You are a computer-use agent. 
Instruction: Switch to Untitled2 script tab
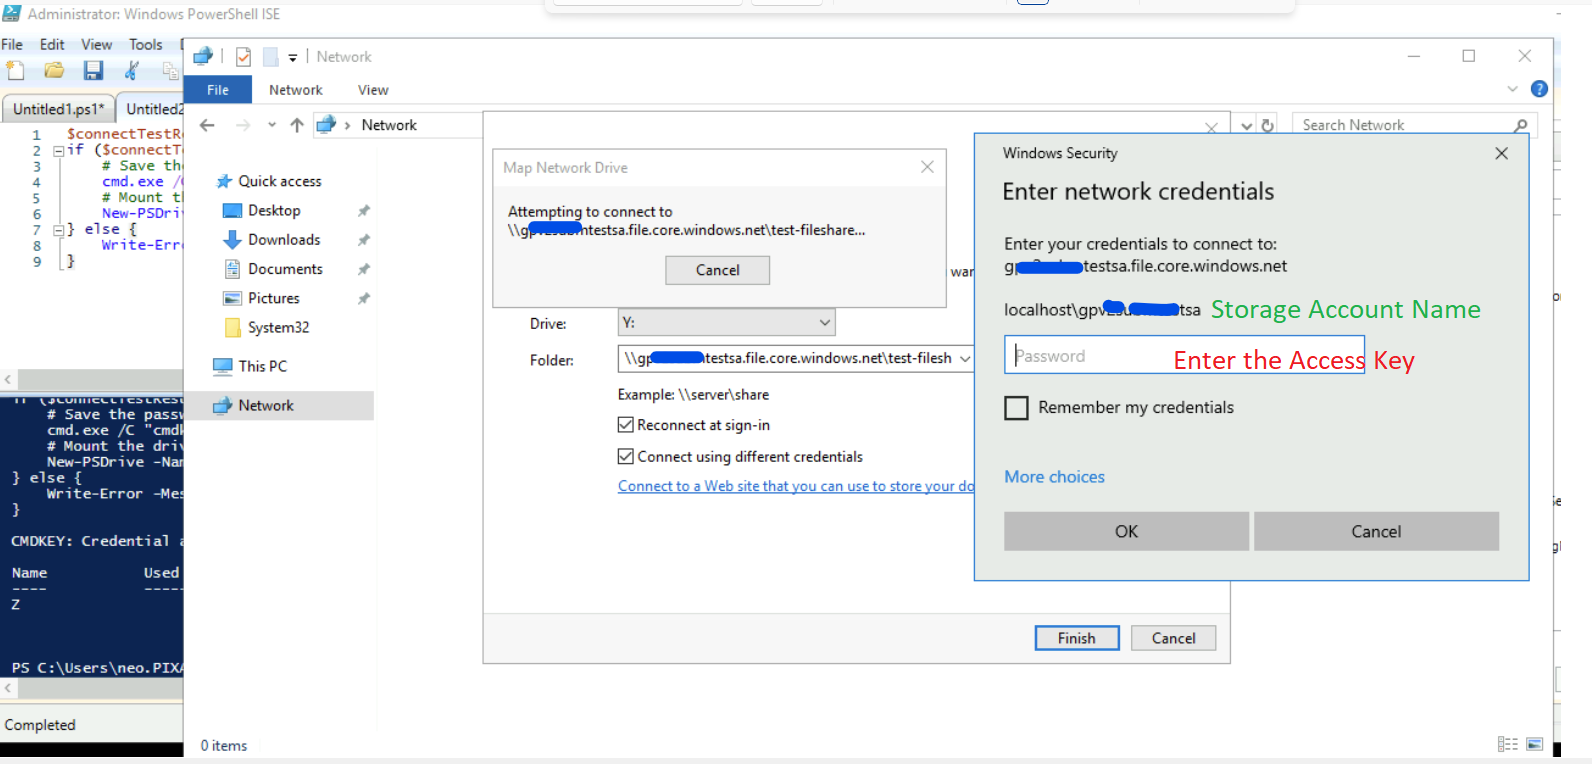coord(152,109)
